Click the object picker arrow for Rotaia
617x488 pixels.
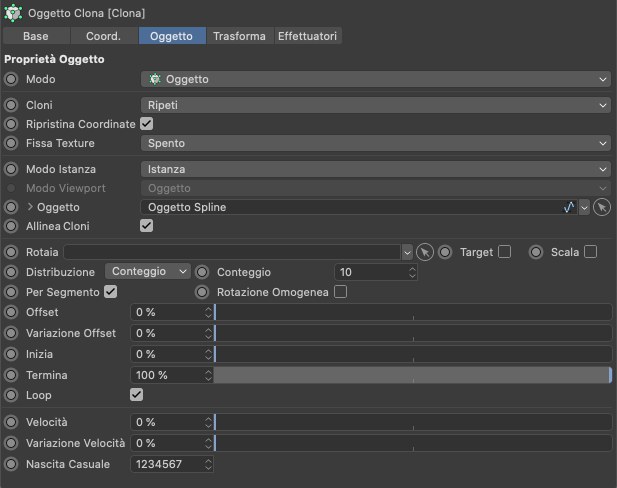(425, 252)
